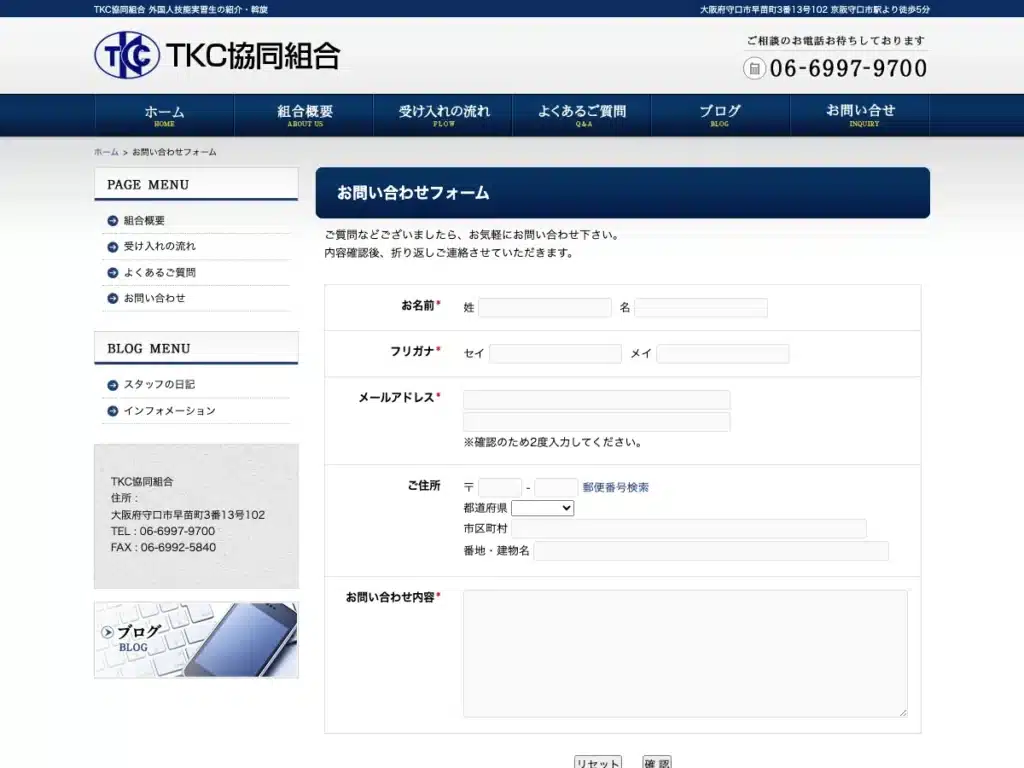The width and height of the screenshot is (1024, 768).
Task: Click the お問い合わせフォーム page title
Action: coord(413,193)
